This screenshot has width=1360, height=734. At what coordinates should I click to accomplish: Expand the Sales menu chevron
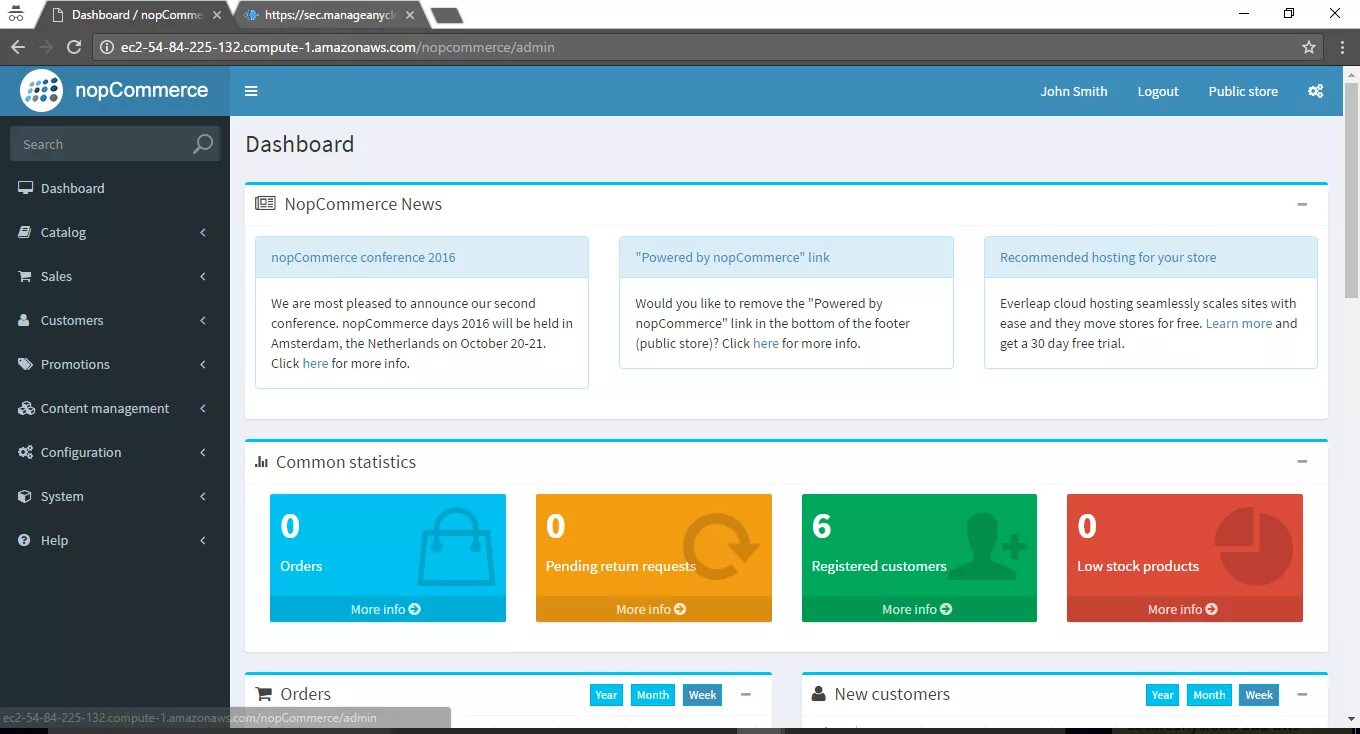(203, 276)
